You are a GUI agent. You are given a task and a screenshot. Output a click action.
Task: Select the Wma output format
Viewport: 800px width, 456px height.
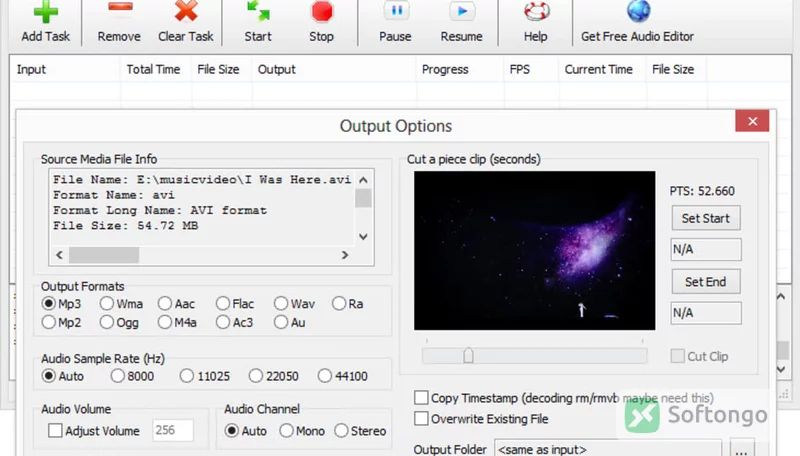point(107,303)
